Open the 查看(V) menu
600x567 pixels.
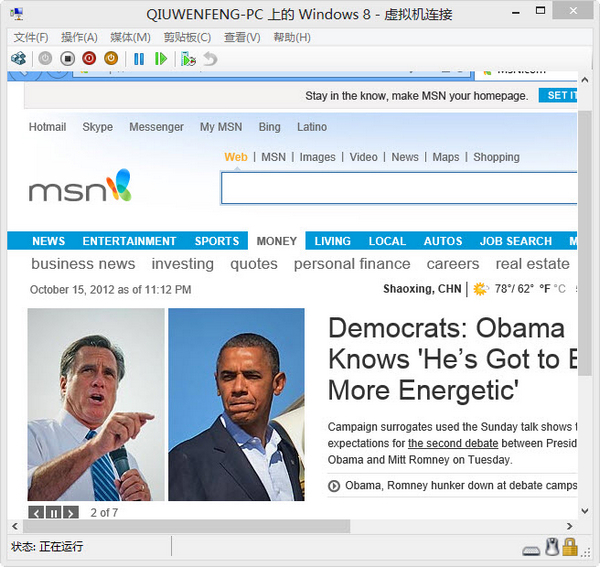[242, 37]
